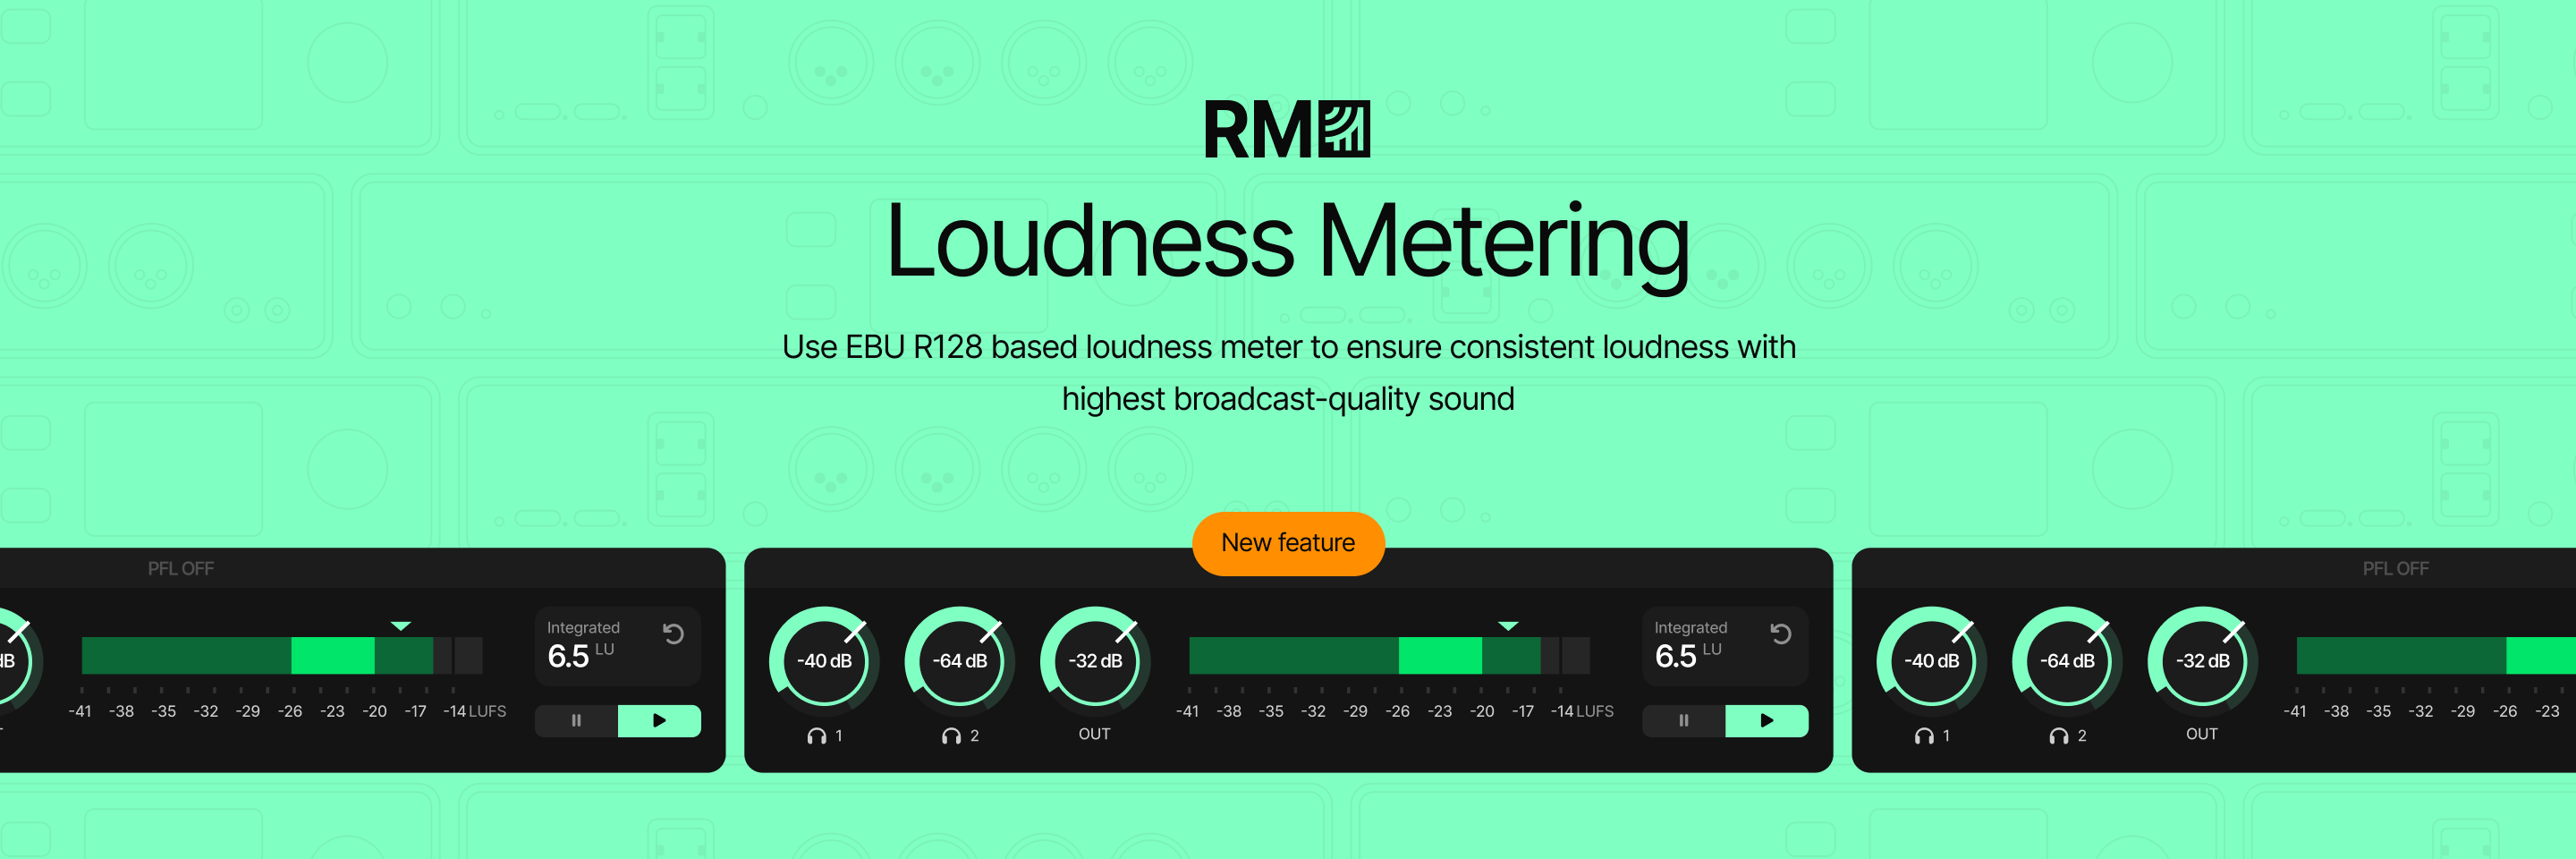Click headphone 1 icon in the middle panel

817,736
